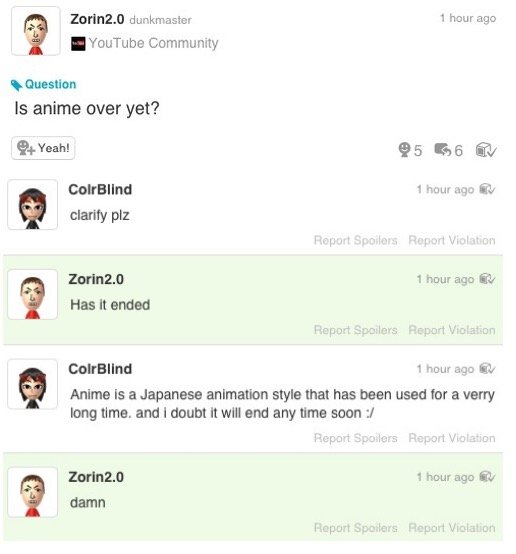Screen dimensions: 516x554
Task: Report Spoilers on 'damn' comment
Action: pyautogui.click(x=356, y=528)
